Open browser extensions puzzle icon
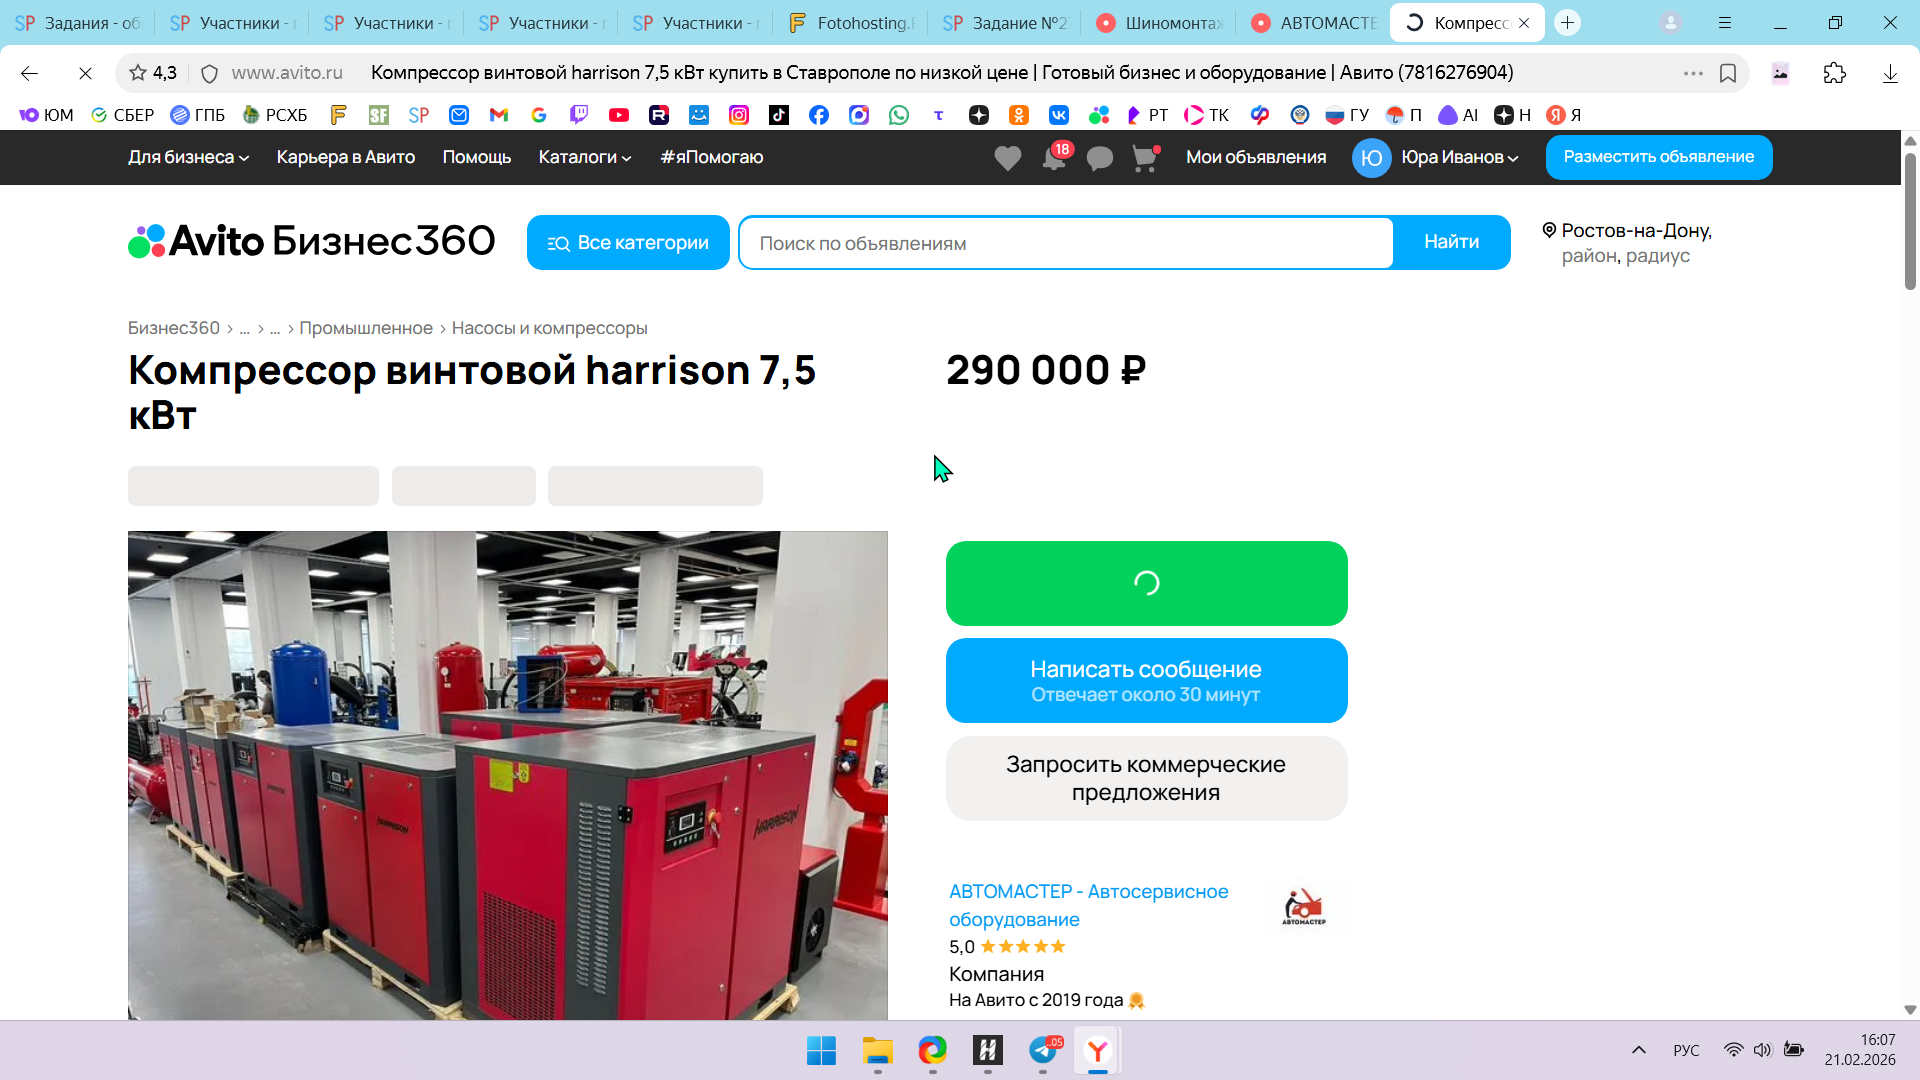The height and width of the screenshot is (1080, 1920). click(1834, 73)
